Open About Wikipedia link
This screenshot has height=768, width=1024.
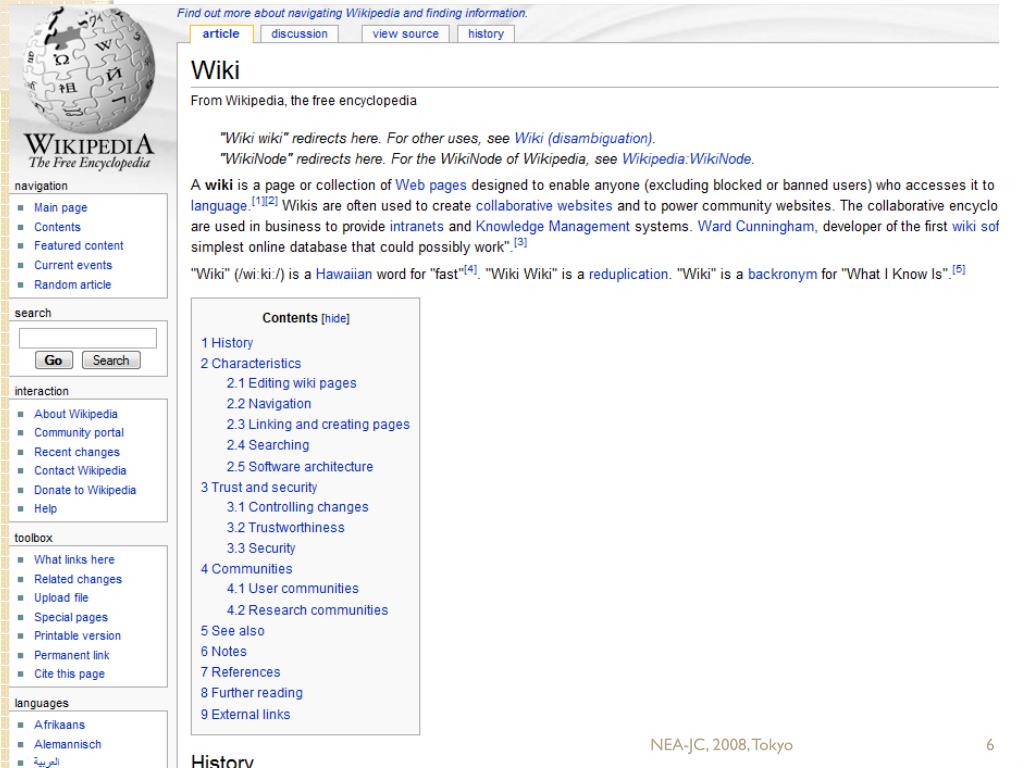[76, 414]
